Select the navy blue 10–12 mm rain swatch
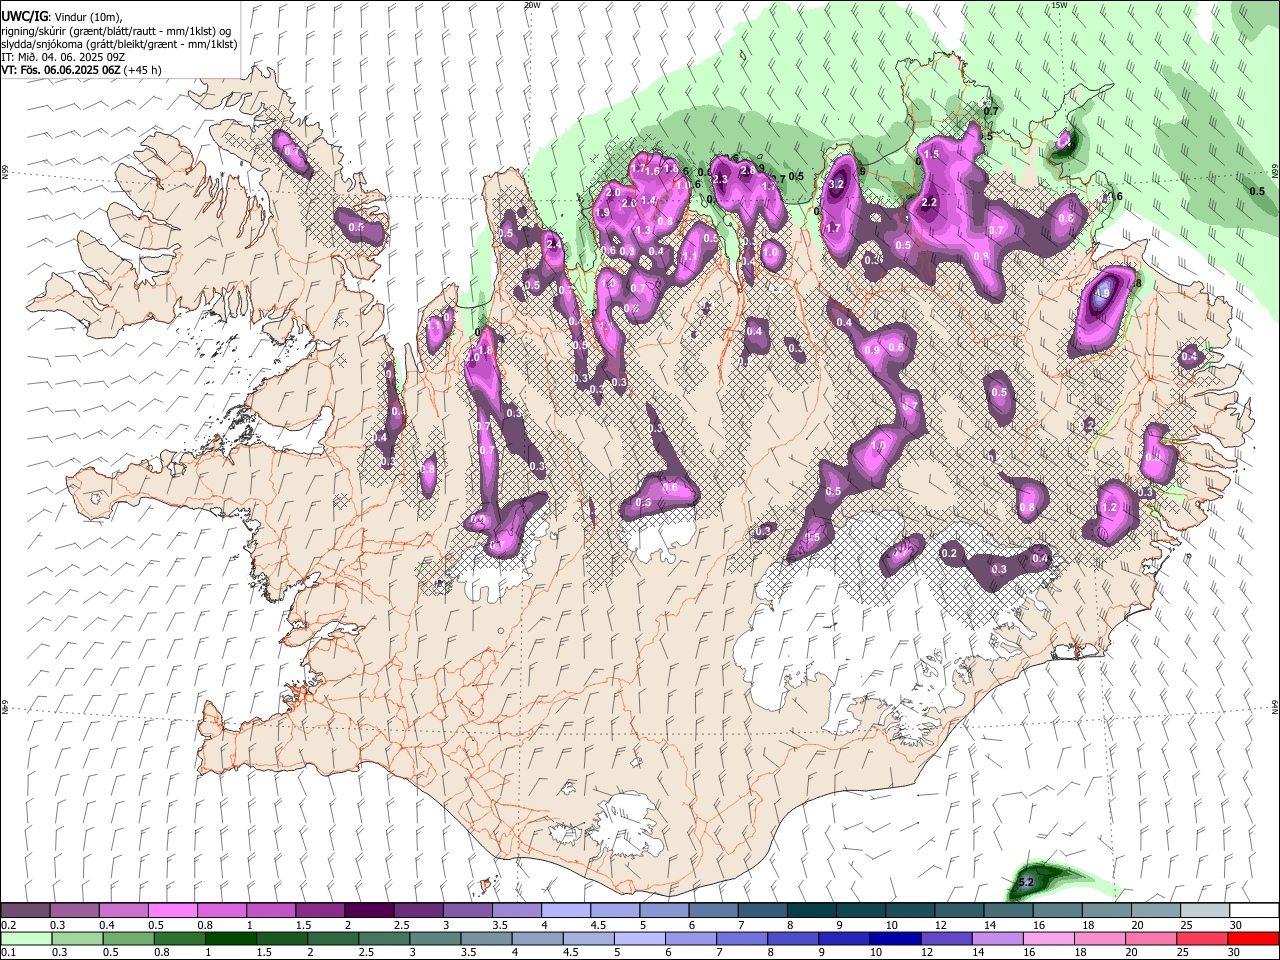Viewport: 1280px width, 960px height. coord(894,938)
